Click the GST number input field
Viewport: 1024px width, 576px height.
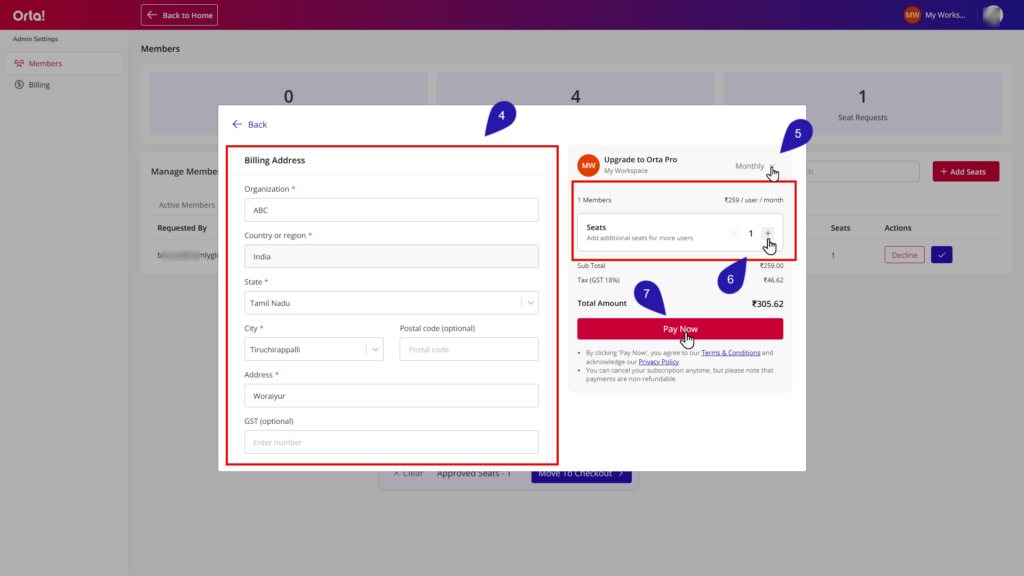click(391, 442)
